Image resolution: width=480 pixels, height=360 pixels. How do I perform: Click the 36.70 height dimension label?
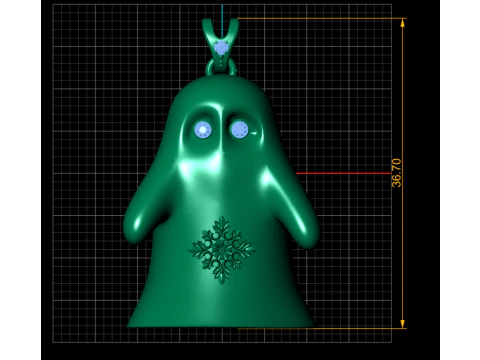396,173
